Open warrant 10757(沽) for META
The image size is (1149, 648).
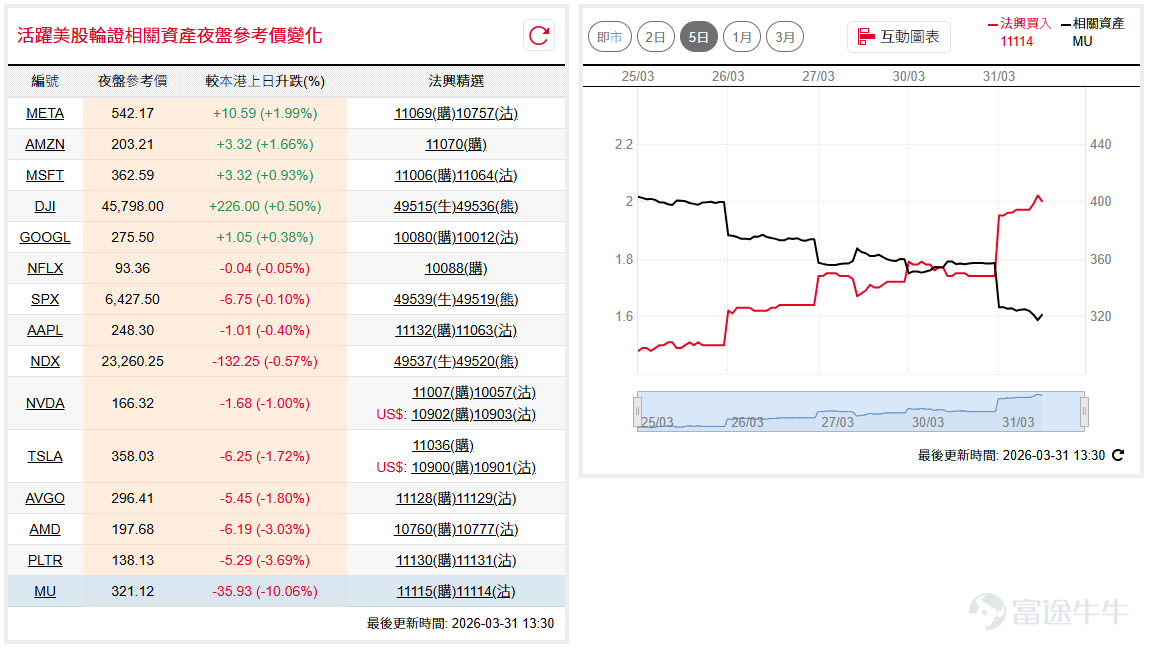pyautogui.click(x=487, y=114)
